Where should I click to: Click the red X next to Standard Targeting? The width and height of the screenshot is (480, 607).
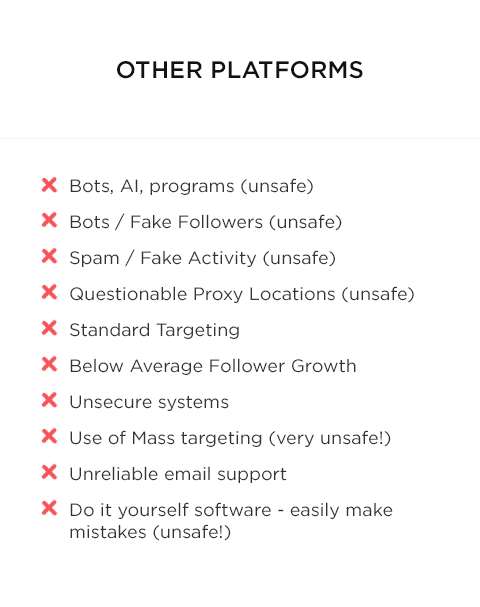click(50, 328)
